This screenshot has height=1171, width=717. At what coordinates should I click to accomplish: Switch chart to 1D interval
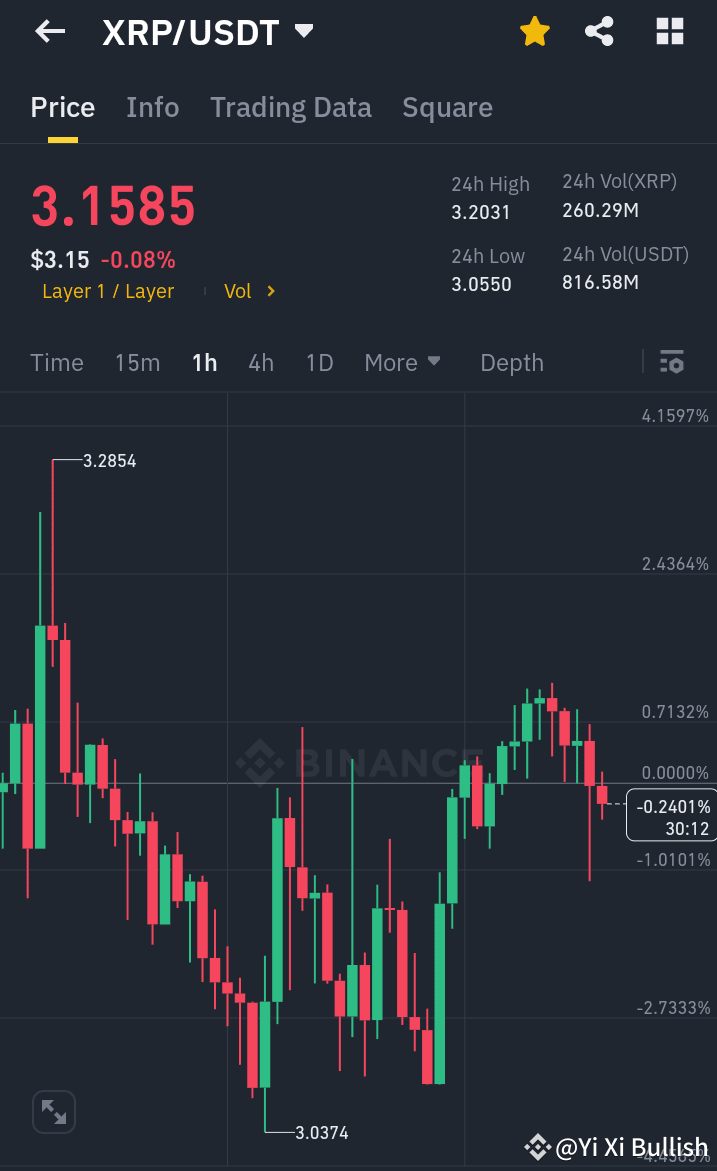click(319, 363)
